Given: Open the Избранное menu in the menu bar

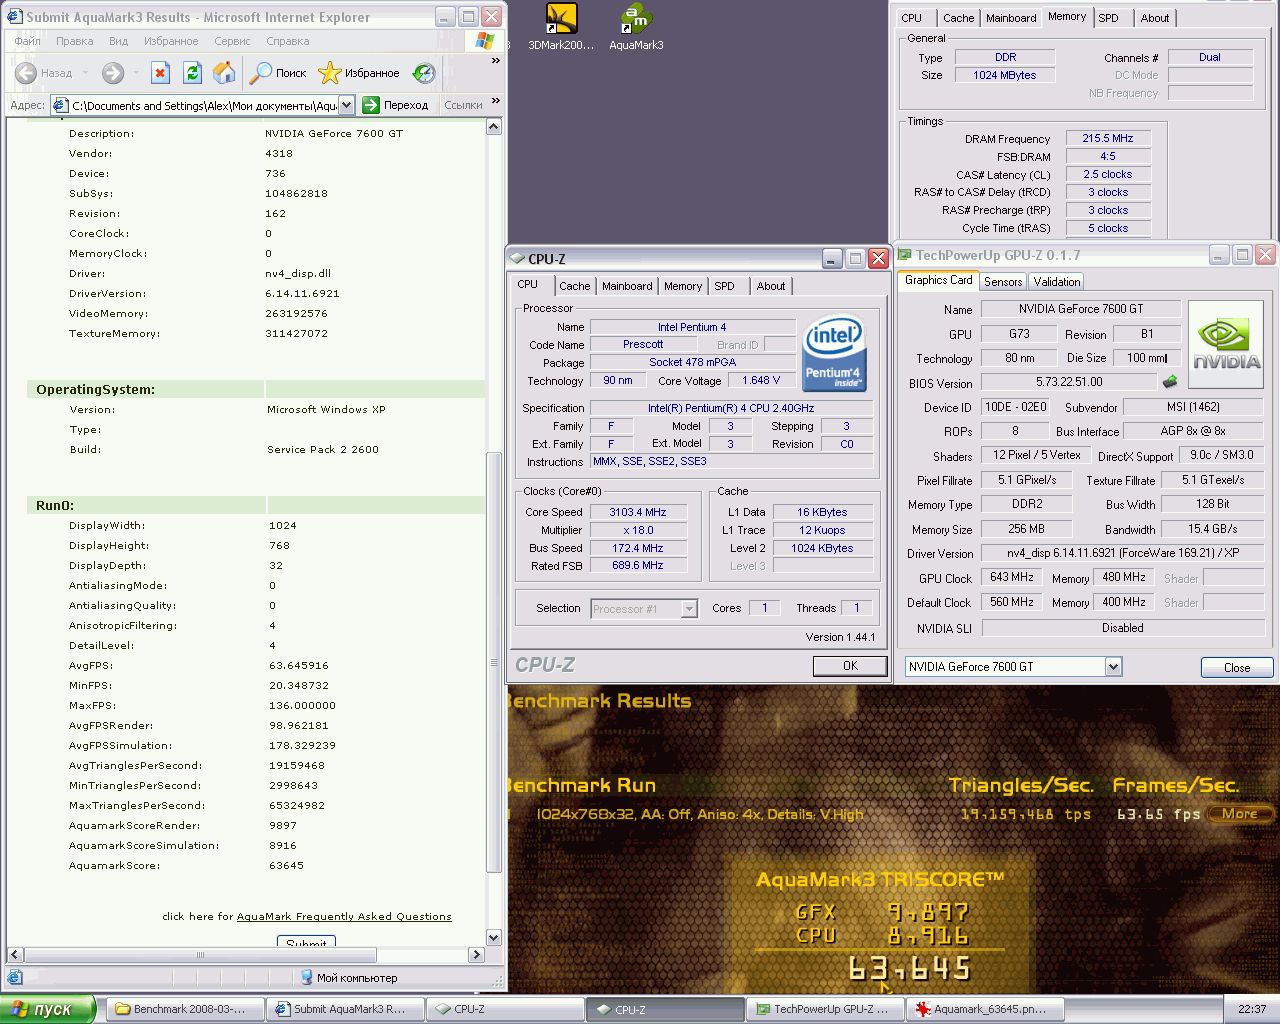Looking at the screenshot, I should pyautogui.click(x=171, y=41).
